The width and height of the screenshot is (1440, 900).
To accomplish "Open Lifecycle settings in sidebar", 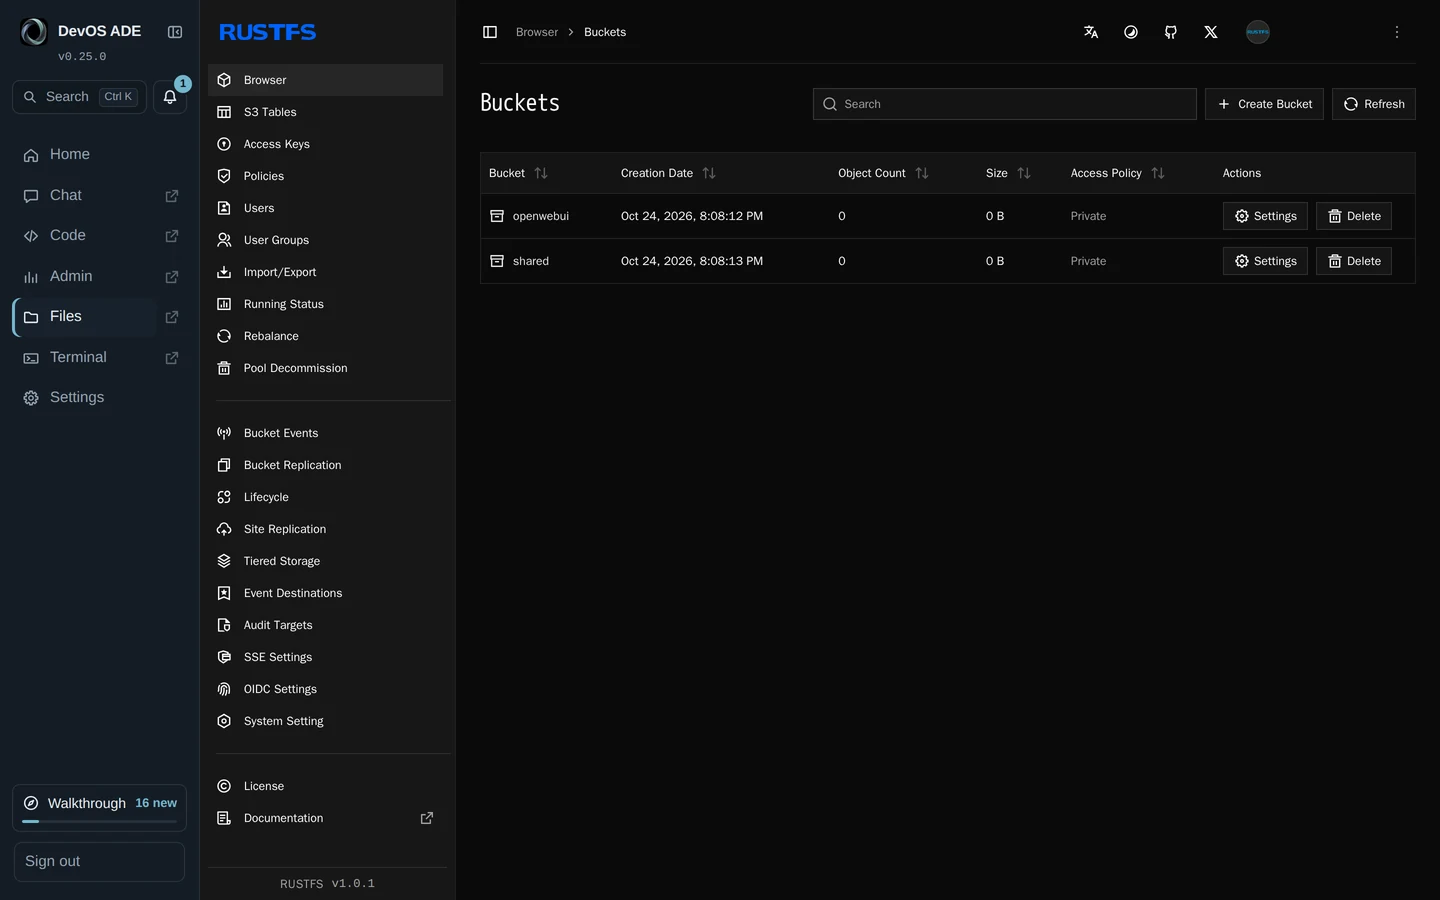I will tap(325, 497).
